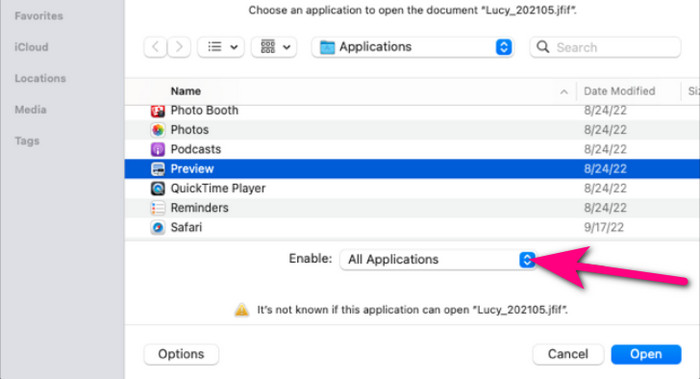The height and width of the screenshot is (379, 700).
Task: Open the grid grouping options dropdown
Action: (x=274, y=47)
